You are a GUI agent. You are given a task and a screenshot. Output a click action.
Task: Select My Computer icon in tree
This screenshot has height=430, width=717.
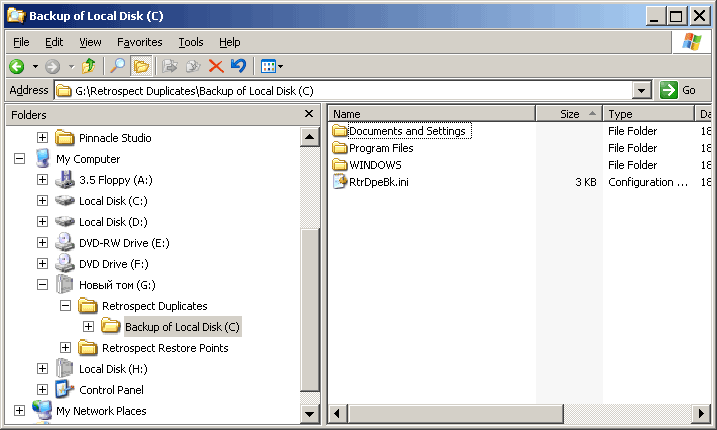[42, 158]
